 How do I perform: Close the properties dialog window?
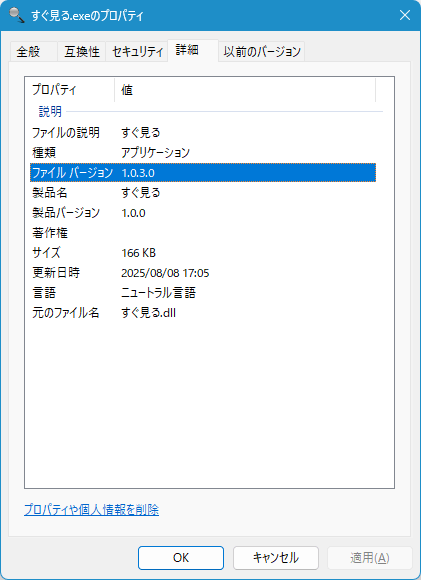pyautogui.click(x=405, y=15)
